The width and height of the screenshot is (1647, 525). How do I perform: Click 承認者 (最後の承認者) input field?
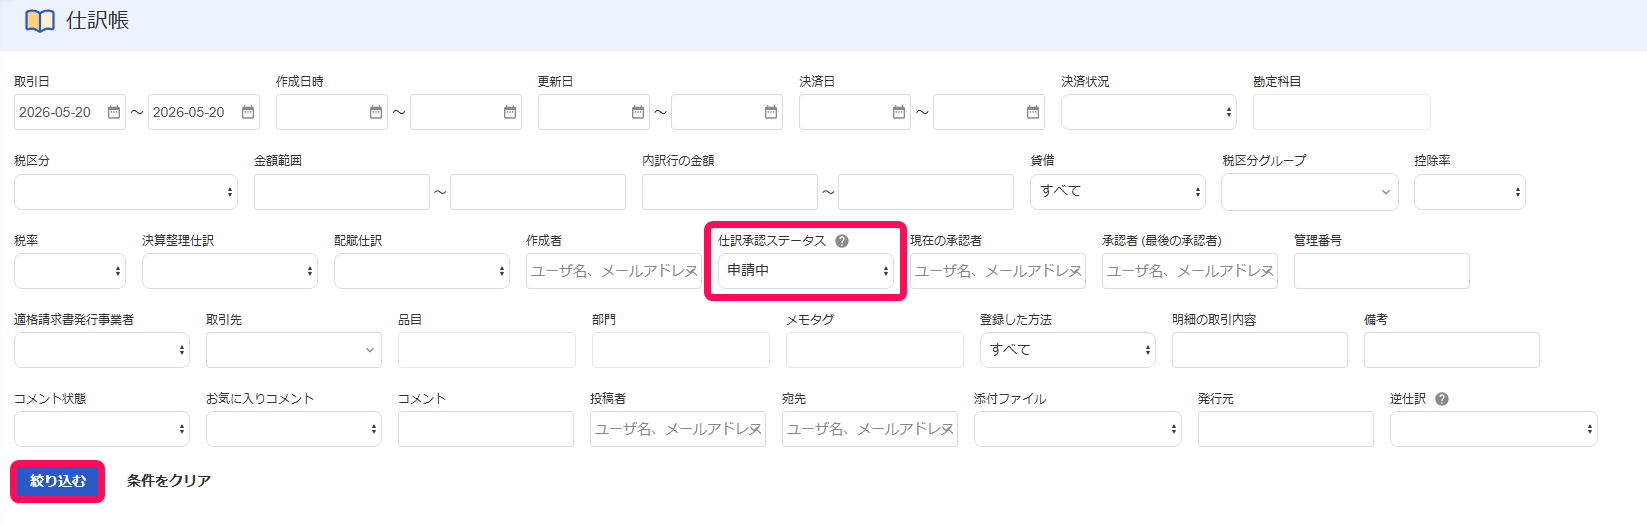pos(1190,271)
